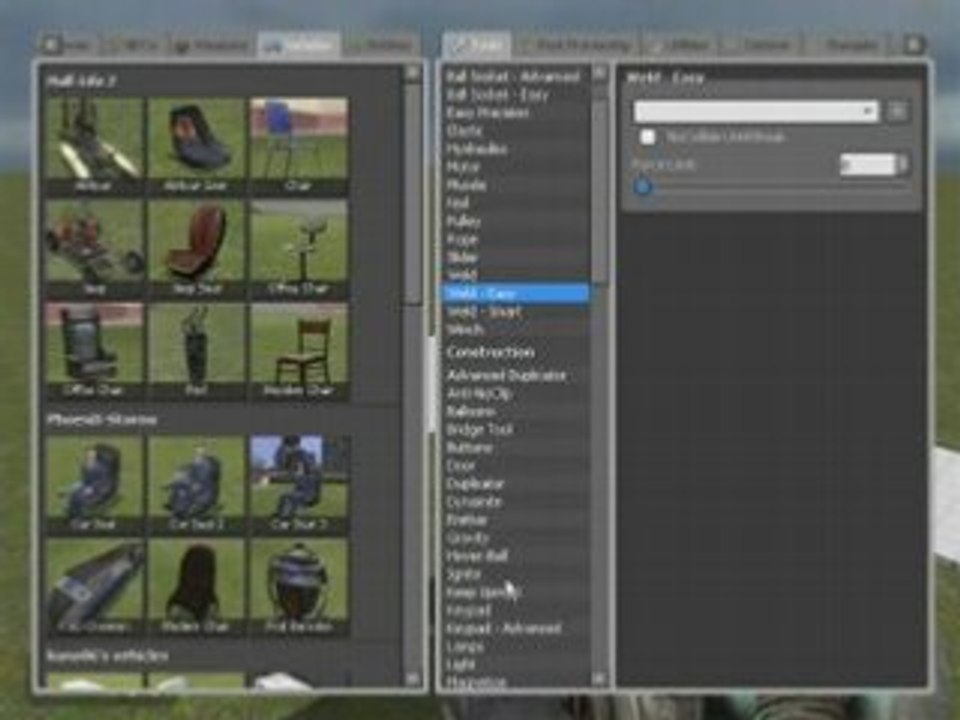Select the Motor tool
The image size is (960, 720).
tap(516, 167)
